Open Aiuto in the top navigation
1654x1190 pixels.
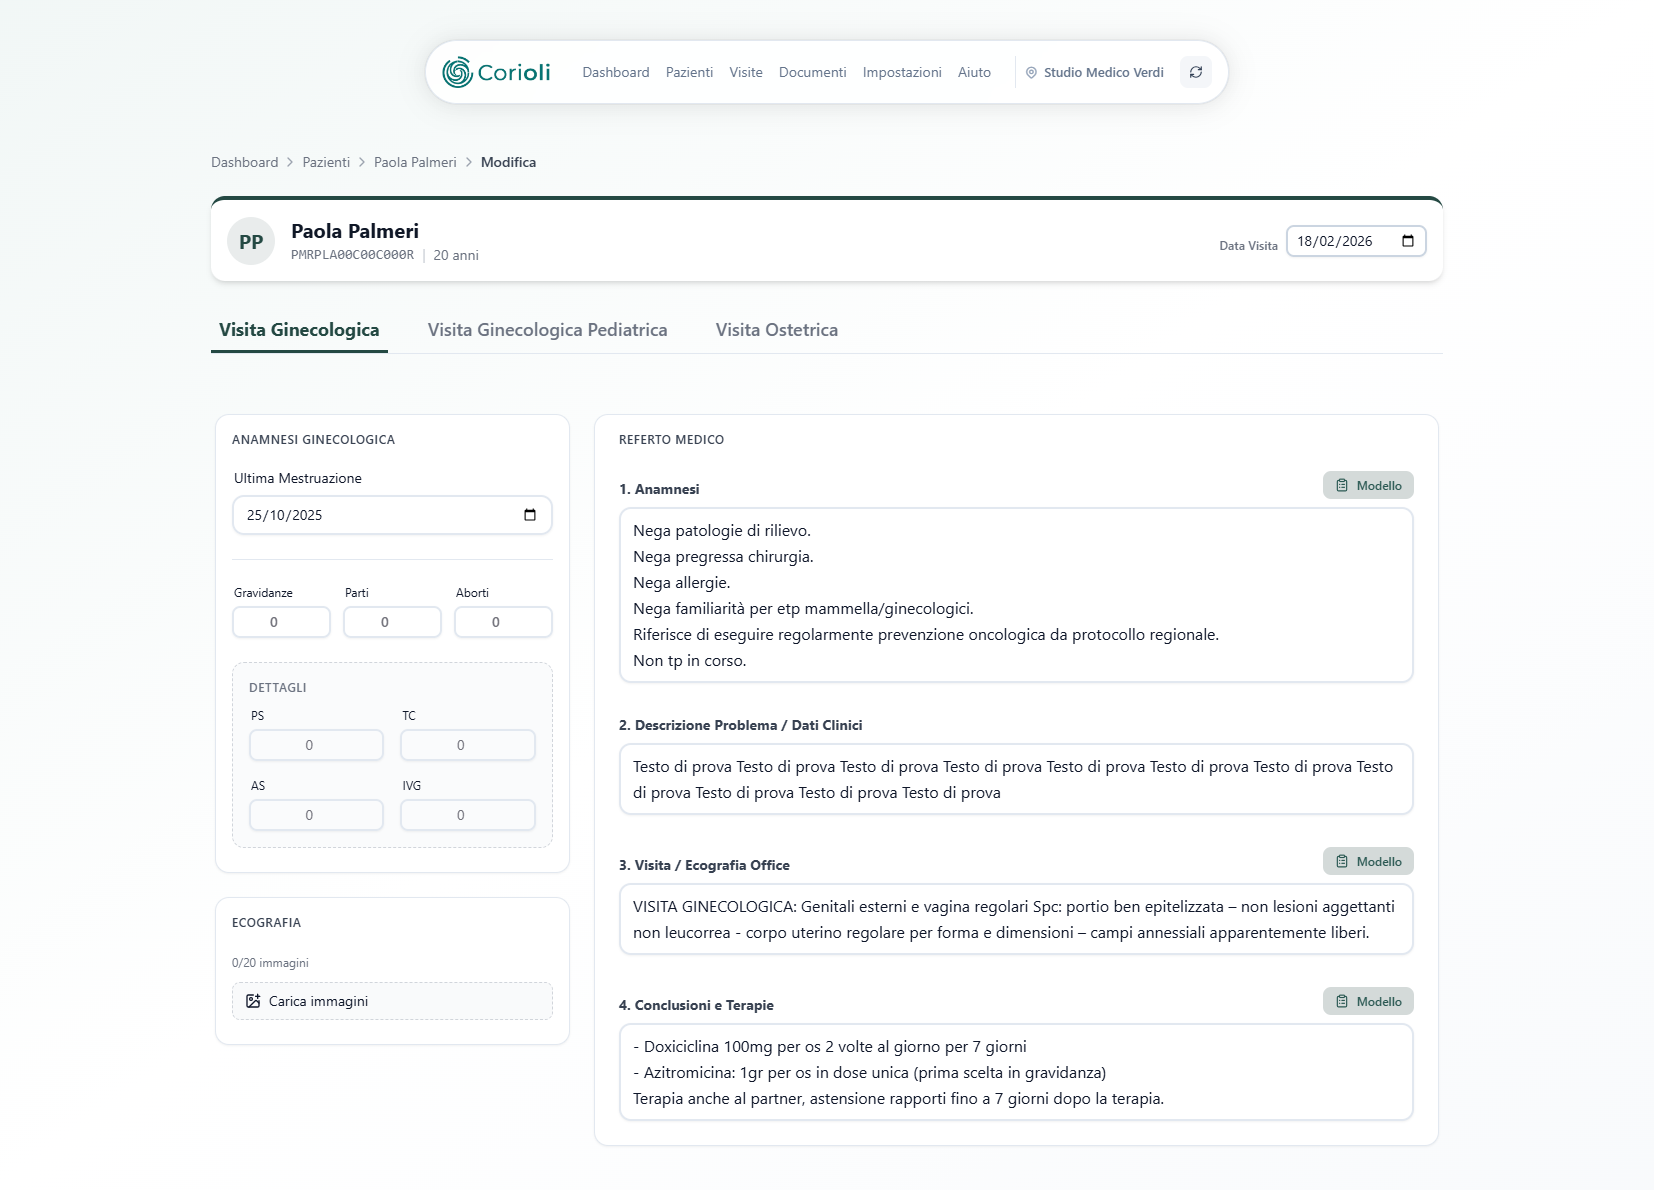coord(974,72)
